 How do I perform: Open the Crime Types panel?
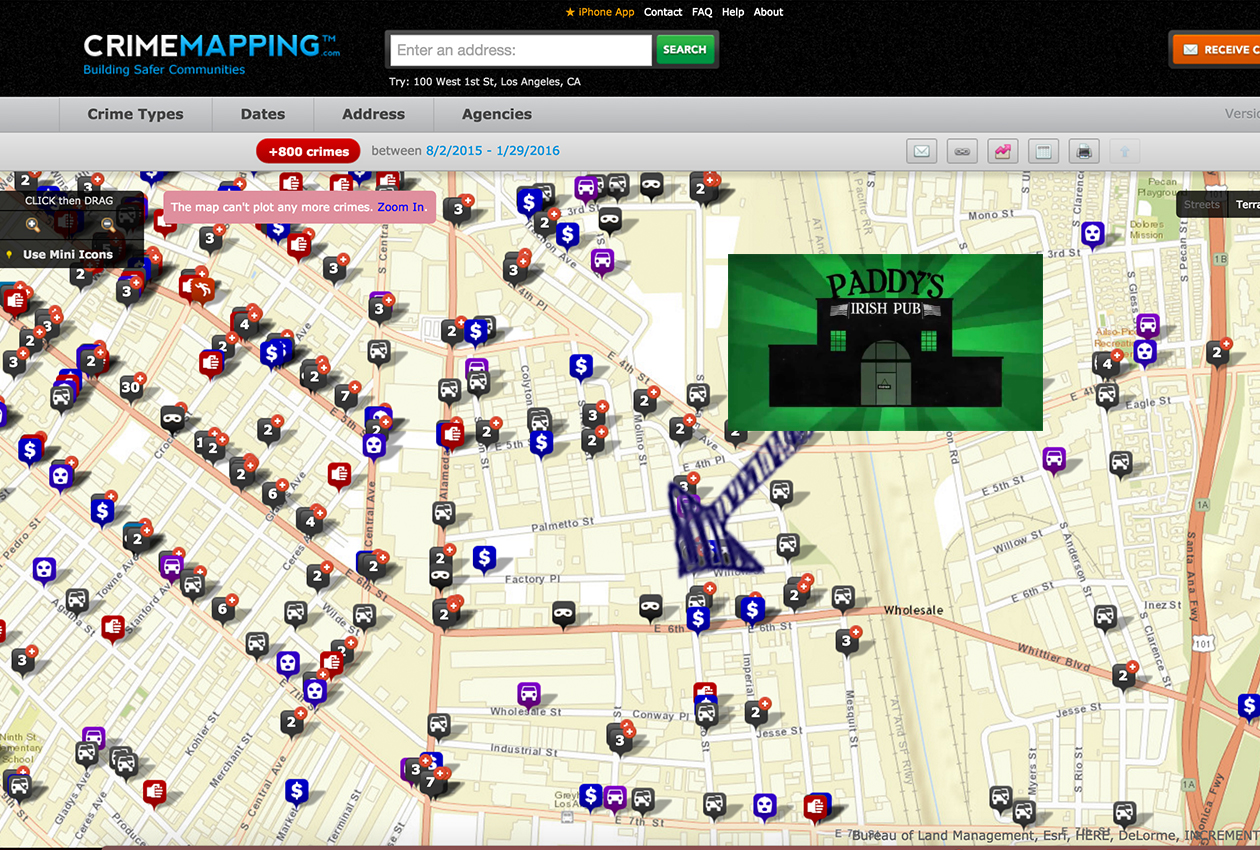click(136, 114)
